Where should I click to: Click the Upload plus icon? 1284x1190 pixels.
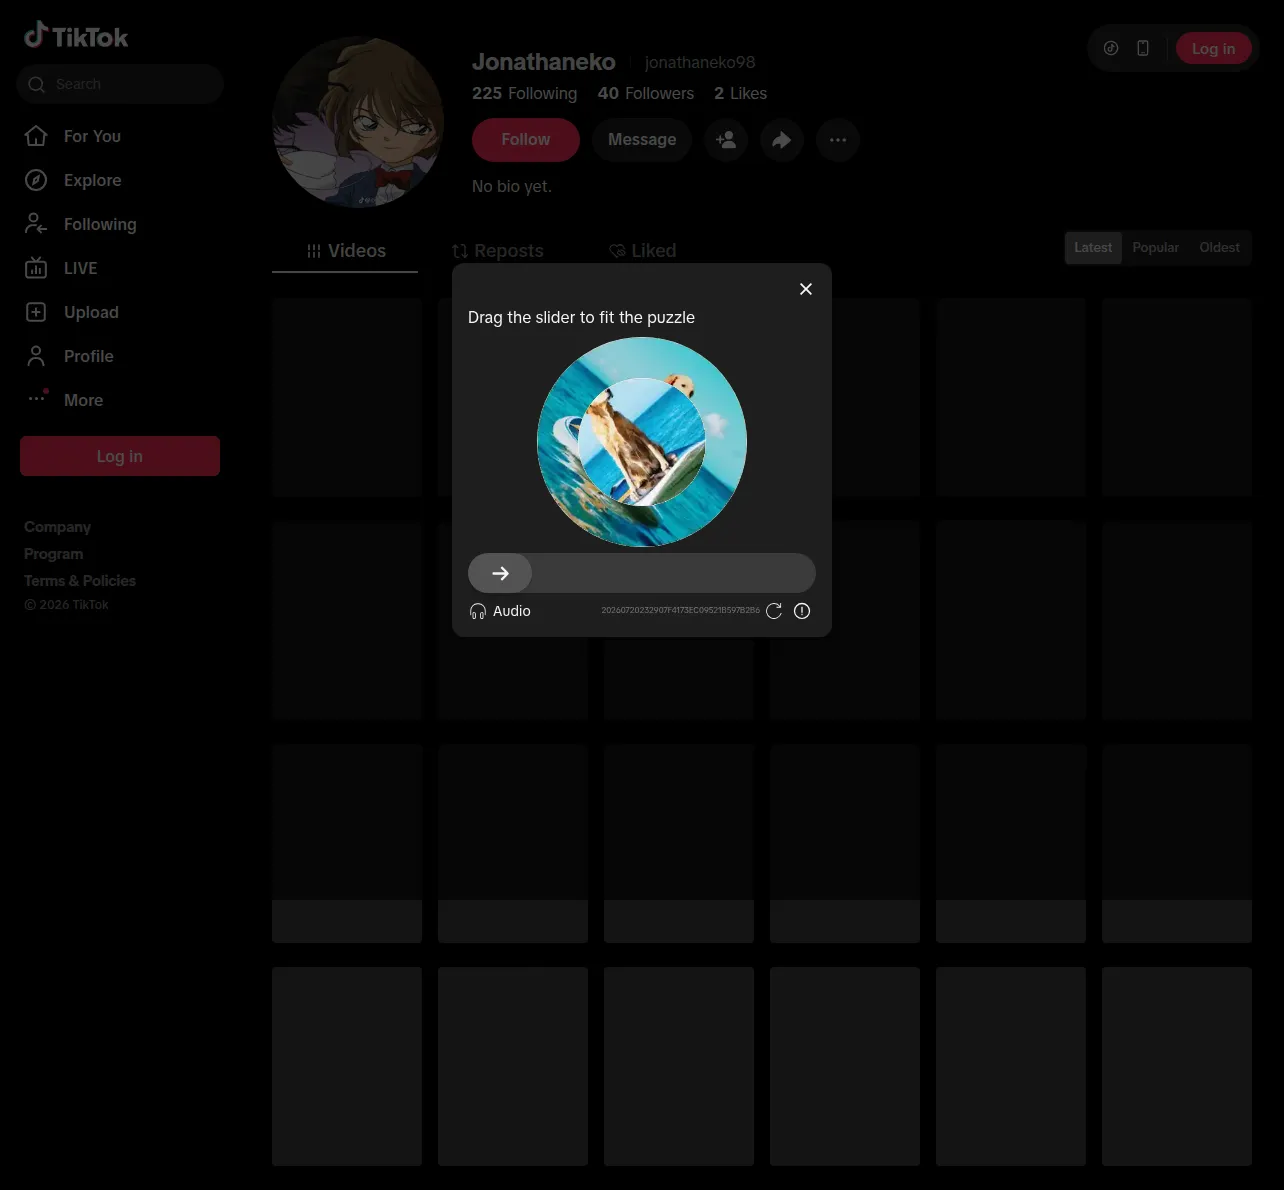pos(36,312)
